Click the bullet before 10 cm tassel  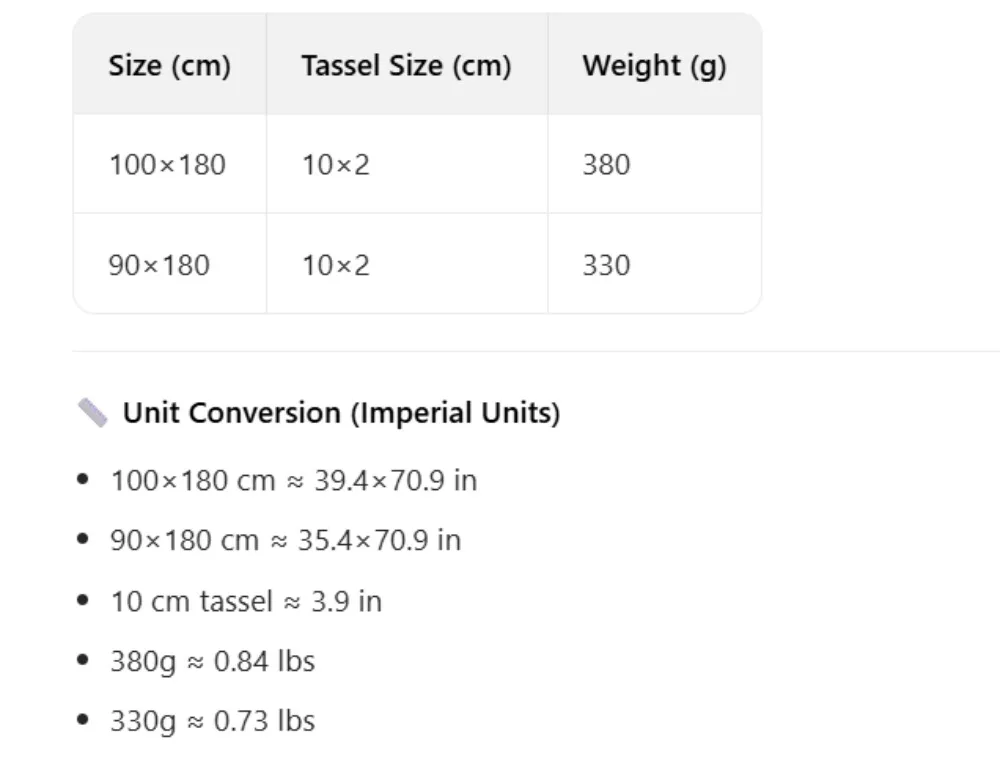[x=82, y=600]
